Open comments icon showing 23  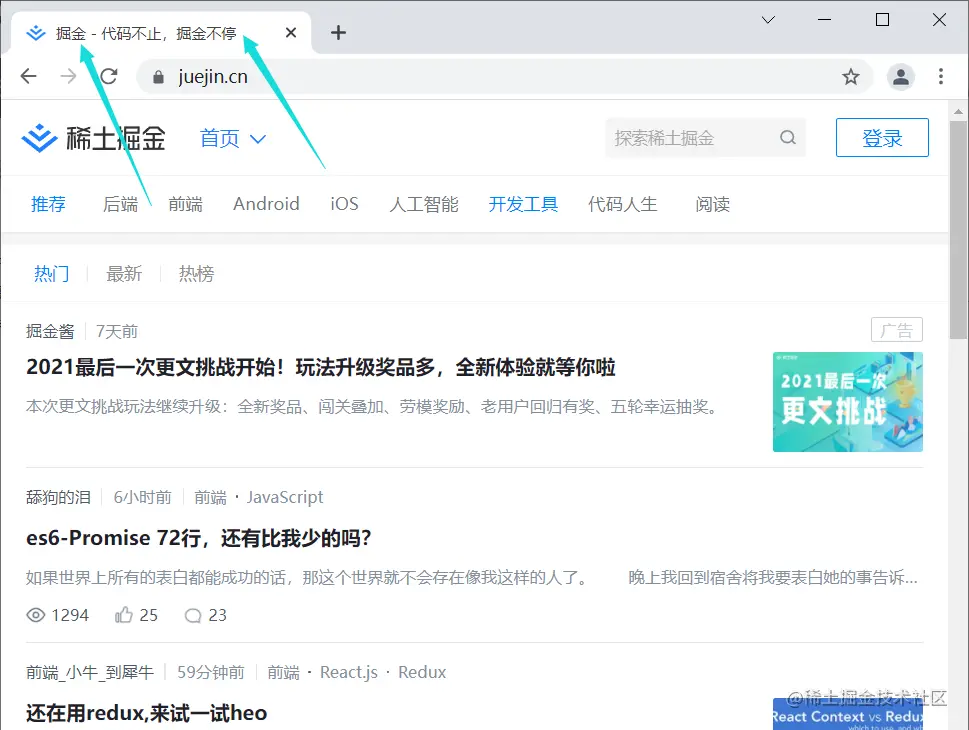tap(193, 616)
